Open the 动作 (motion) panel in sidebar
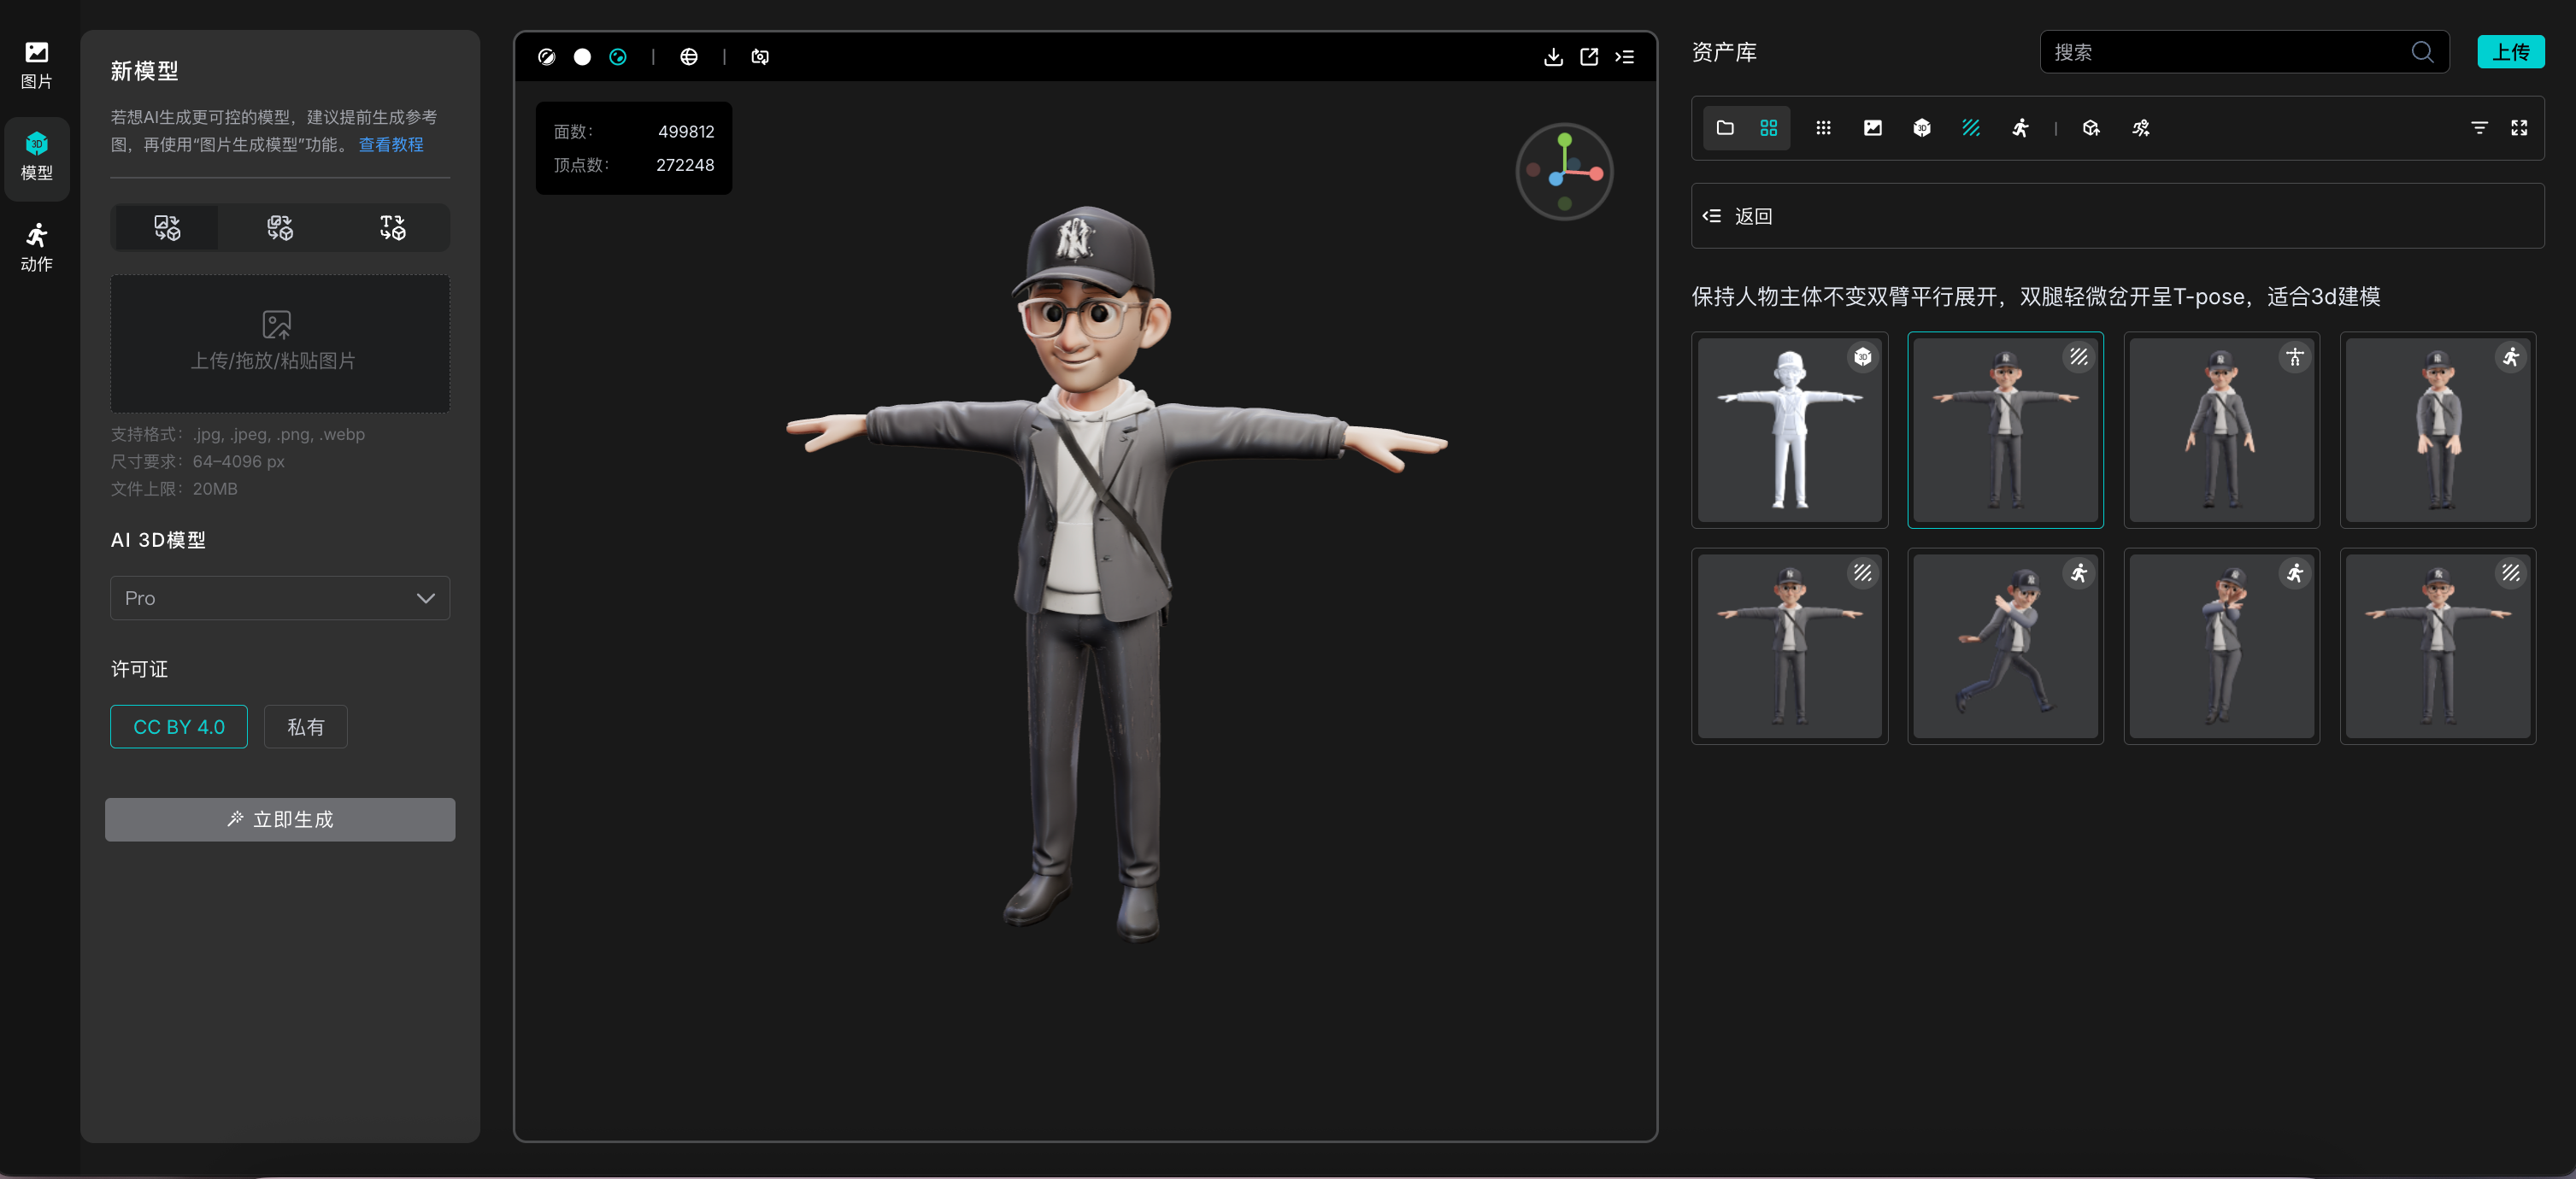This screenshot has width=2576, height=1179. point(36,245)
